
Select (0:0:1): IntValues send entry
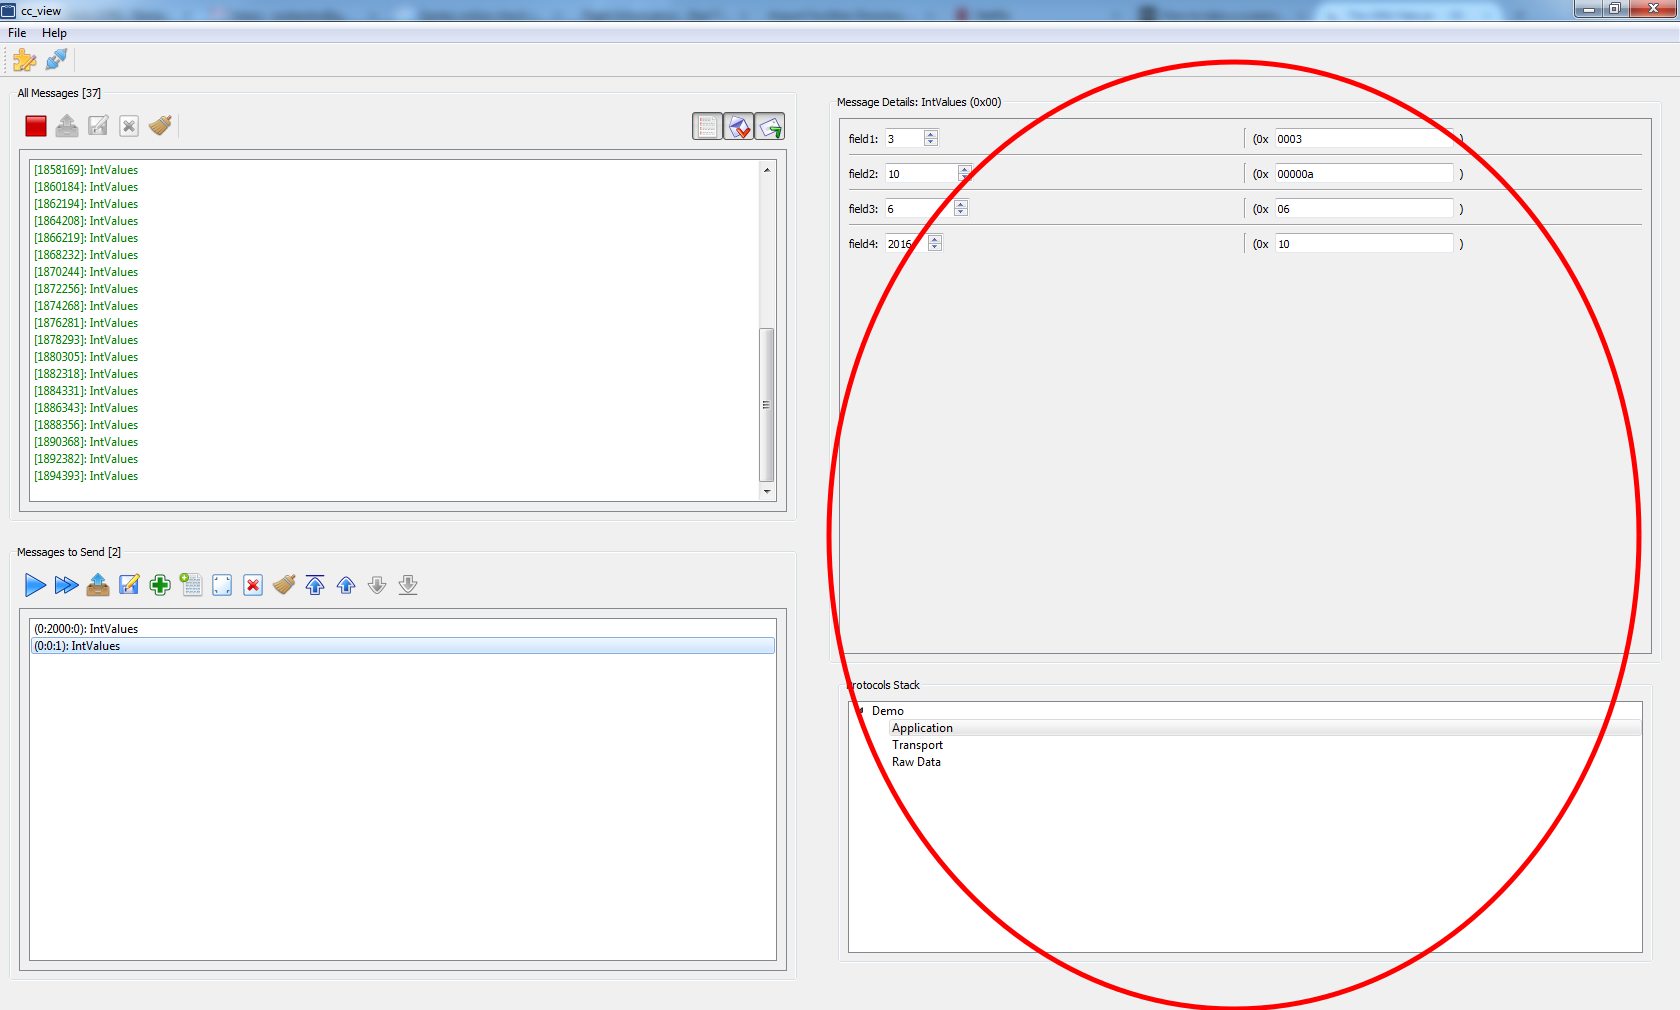[x=403, y=646]
